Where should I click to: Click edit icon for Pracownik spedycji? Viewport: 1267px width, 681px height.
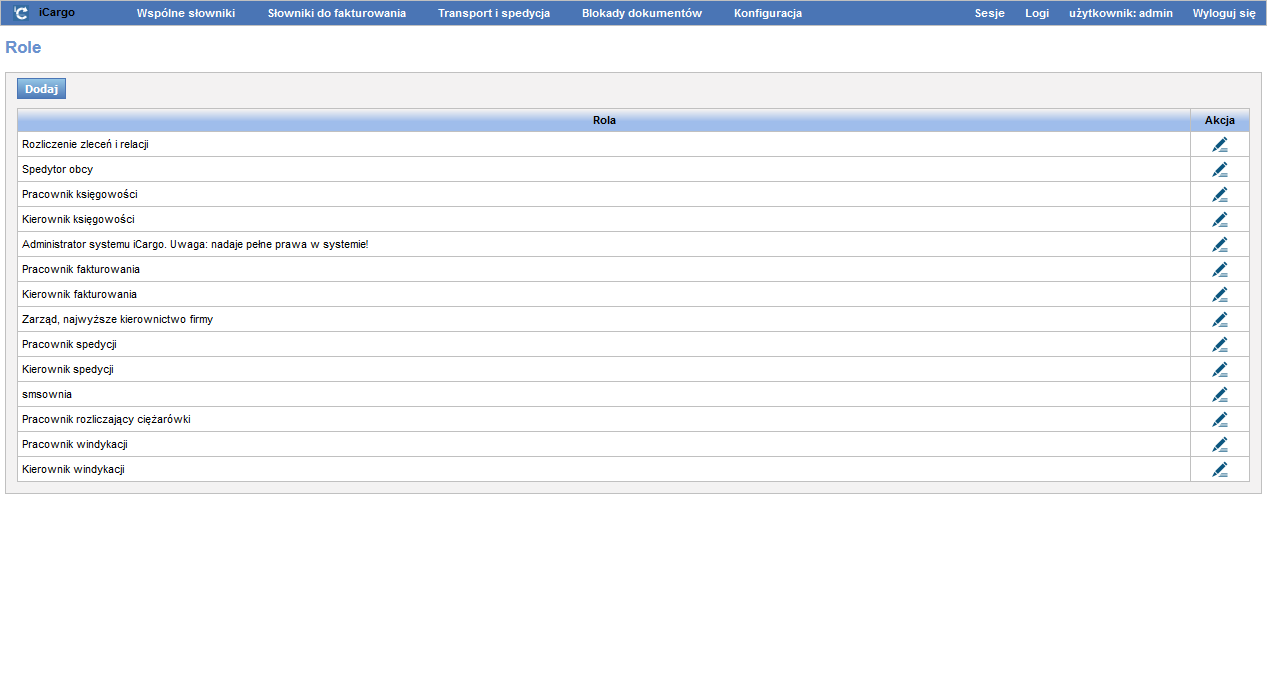[1219, 345]
